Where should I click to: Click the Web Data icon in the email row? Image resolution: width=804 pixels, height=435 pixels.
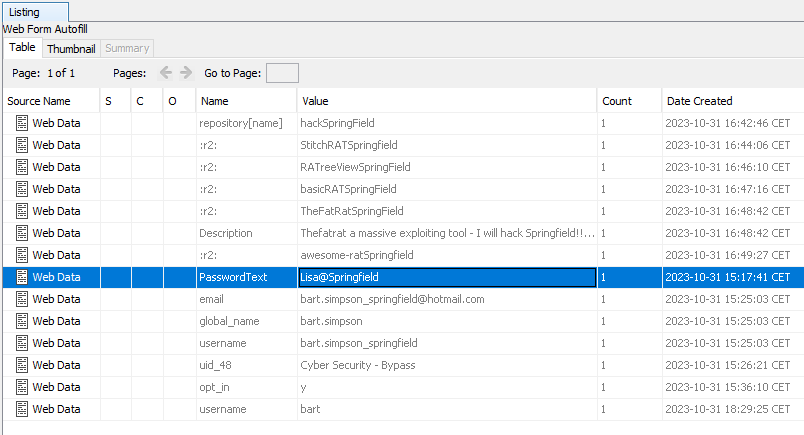(x=22, y=299)
